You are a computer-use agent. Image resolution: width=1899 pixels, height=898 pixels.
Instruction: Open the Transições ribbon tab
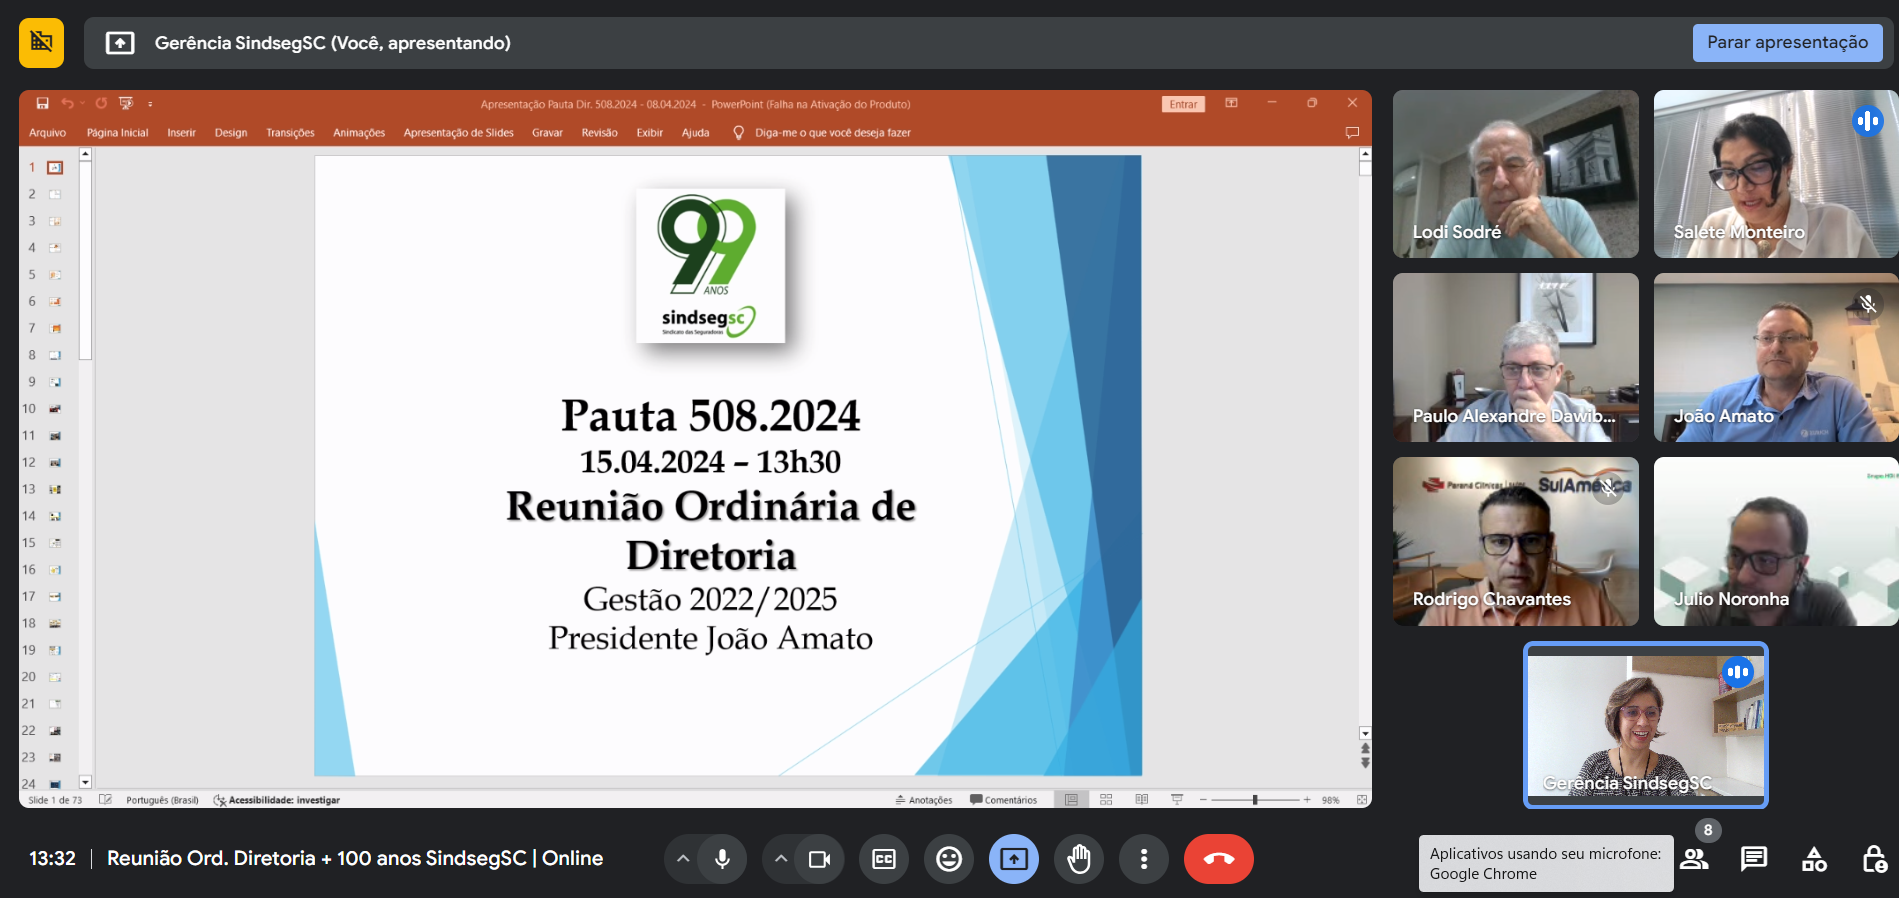(x=290, y=133)
